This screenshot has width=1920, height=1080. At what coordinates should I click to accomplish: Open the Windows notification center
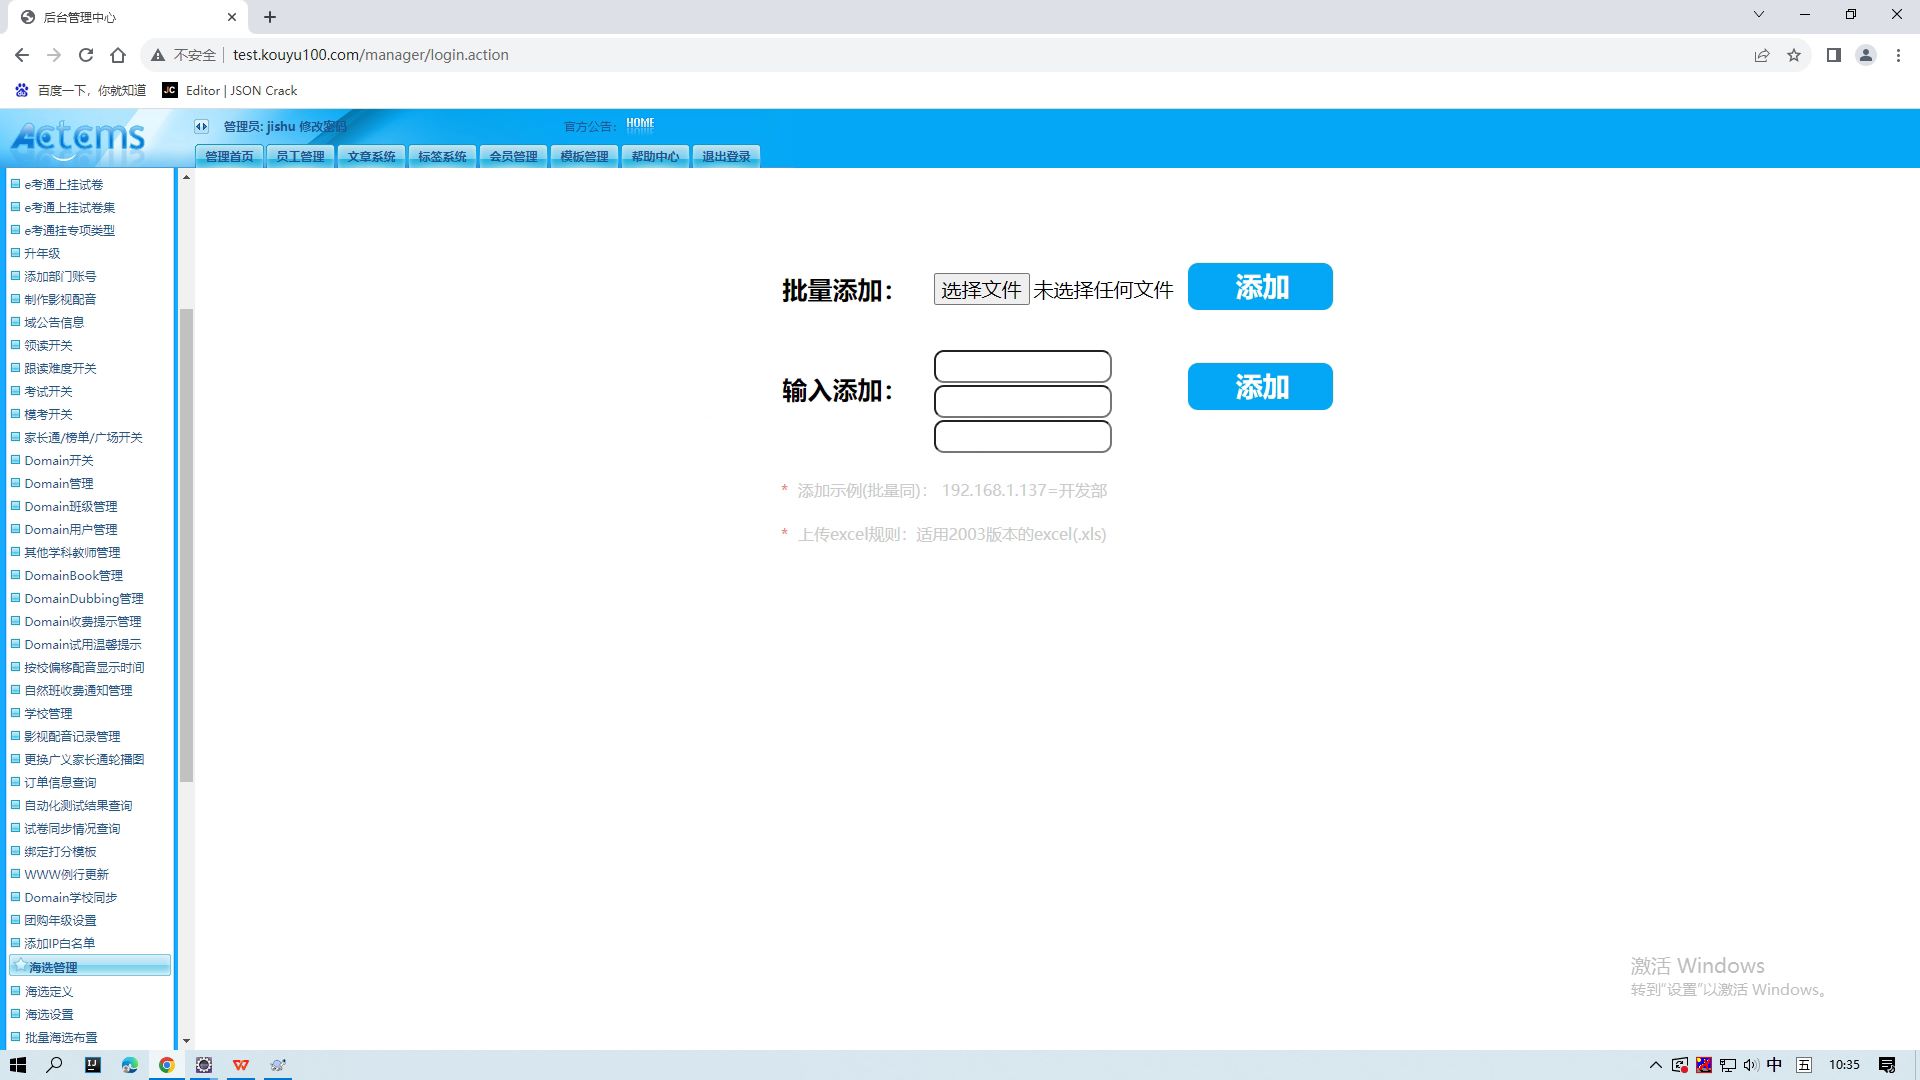pos(1887,1065)
